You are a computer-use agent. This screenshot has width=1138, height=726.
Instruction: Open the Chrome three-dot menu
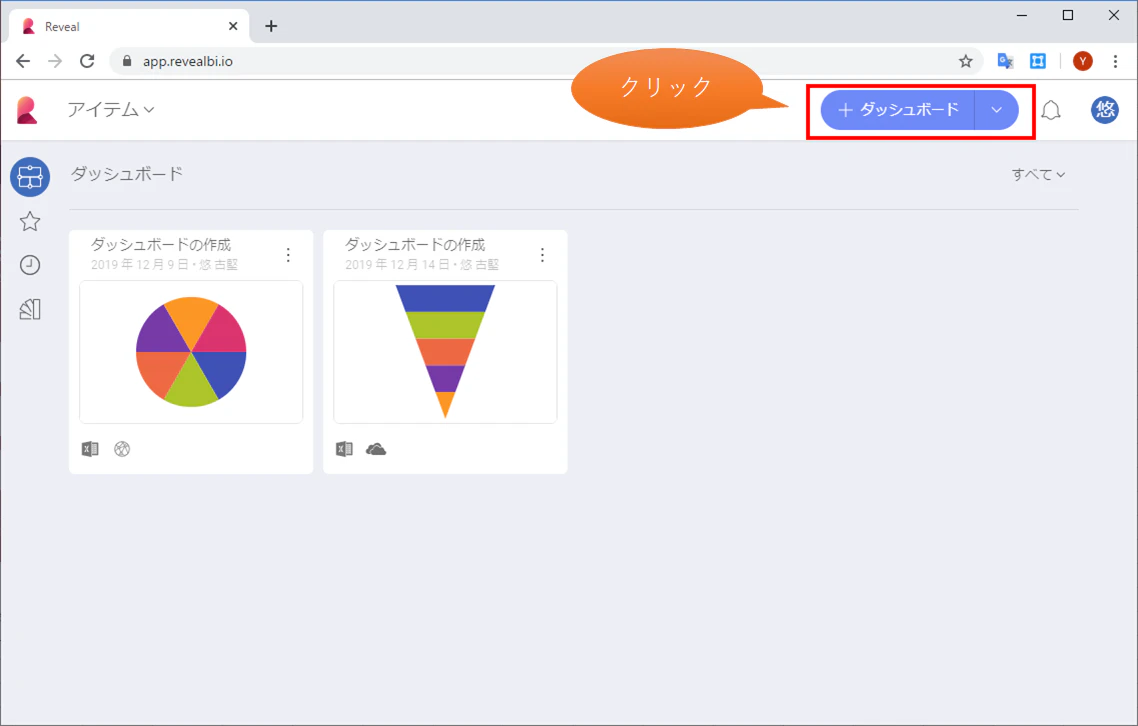pyautogui.click(x=1116, y=61)
